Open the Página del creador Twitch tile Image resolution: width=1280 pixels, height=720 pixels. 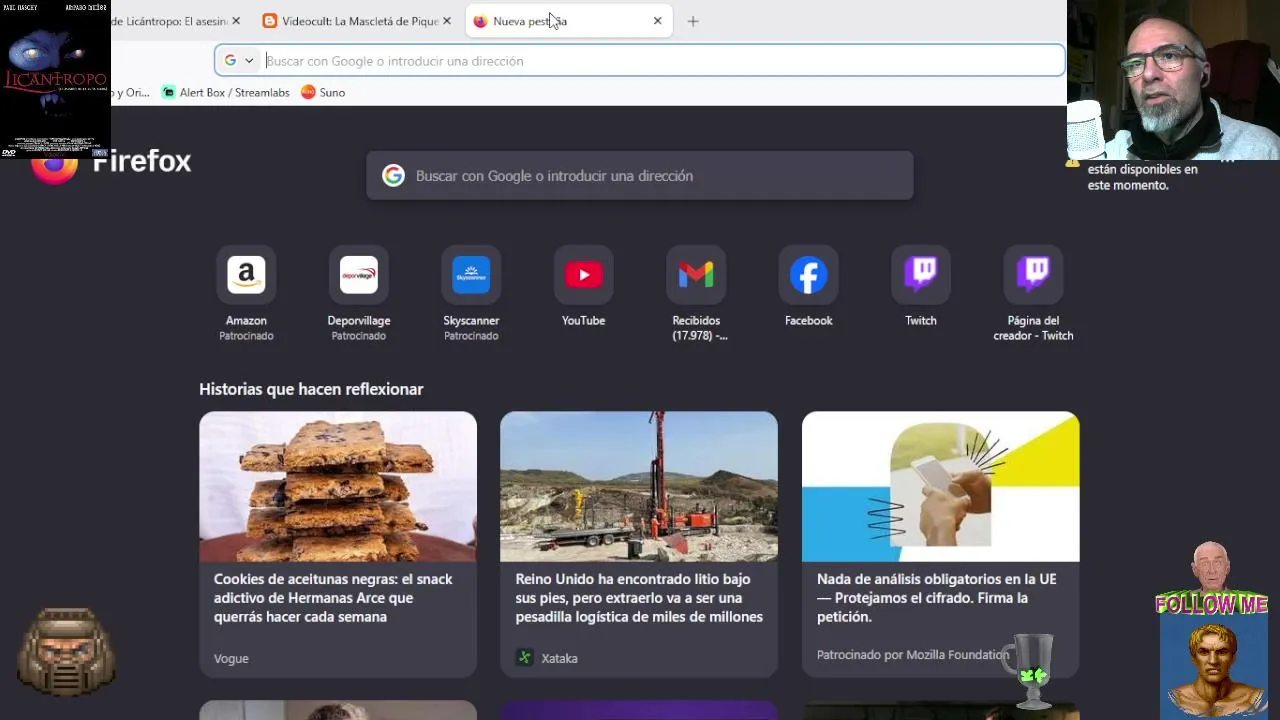click(1033, 275)
